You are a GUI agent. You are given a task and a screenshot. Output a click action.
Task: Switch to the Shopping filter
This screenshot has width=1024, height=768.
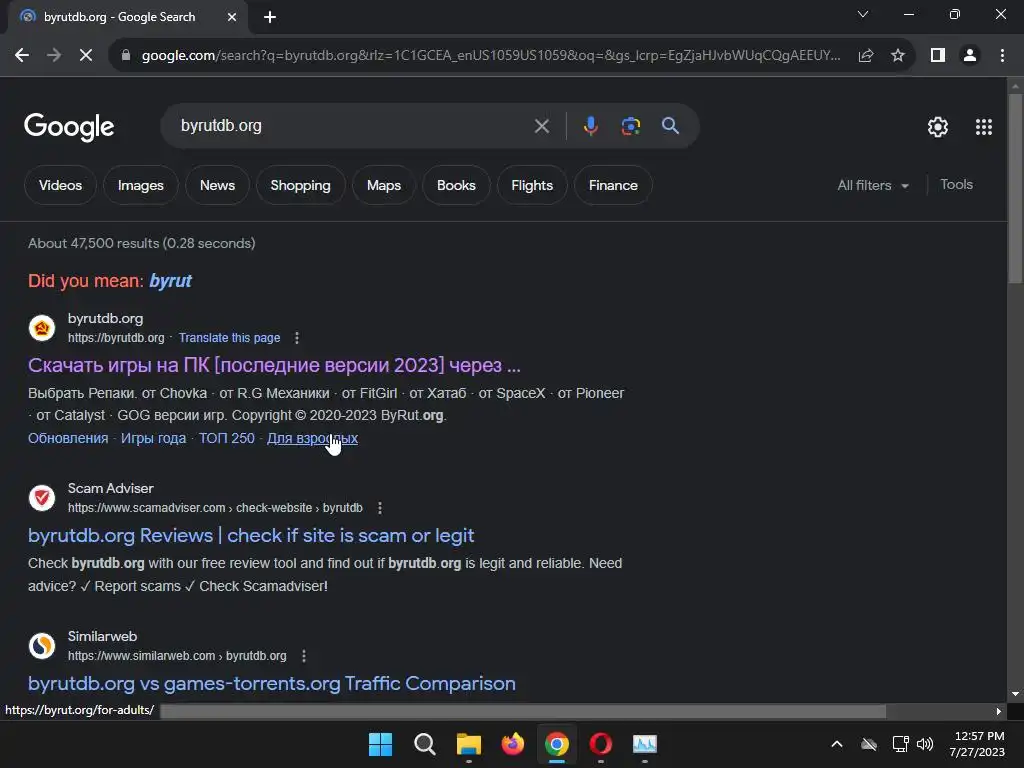pos(300,185)
